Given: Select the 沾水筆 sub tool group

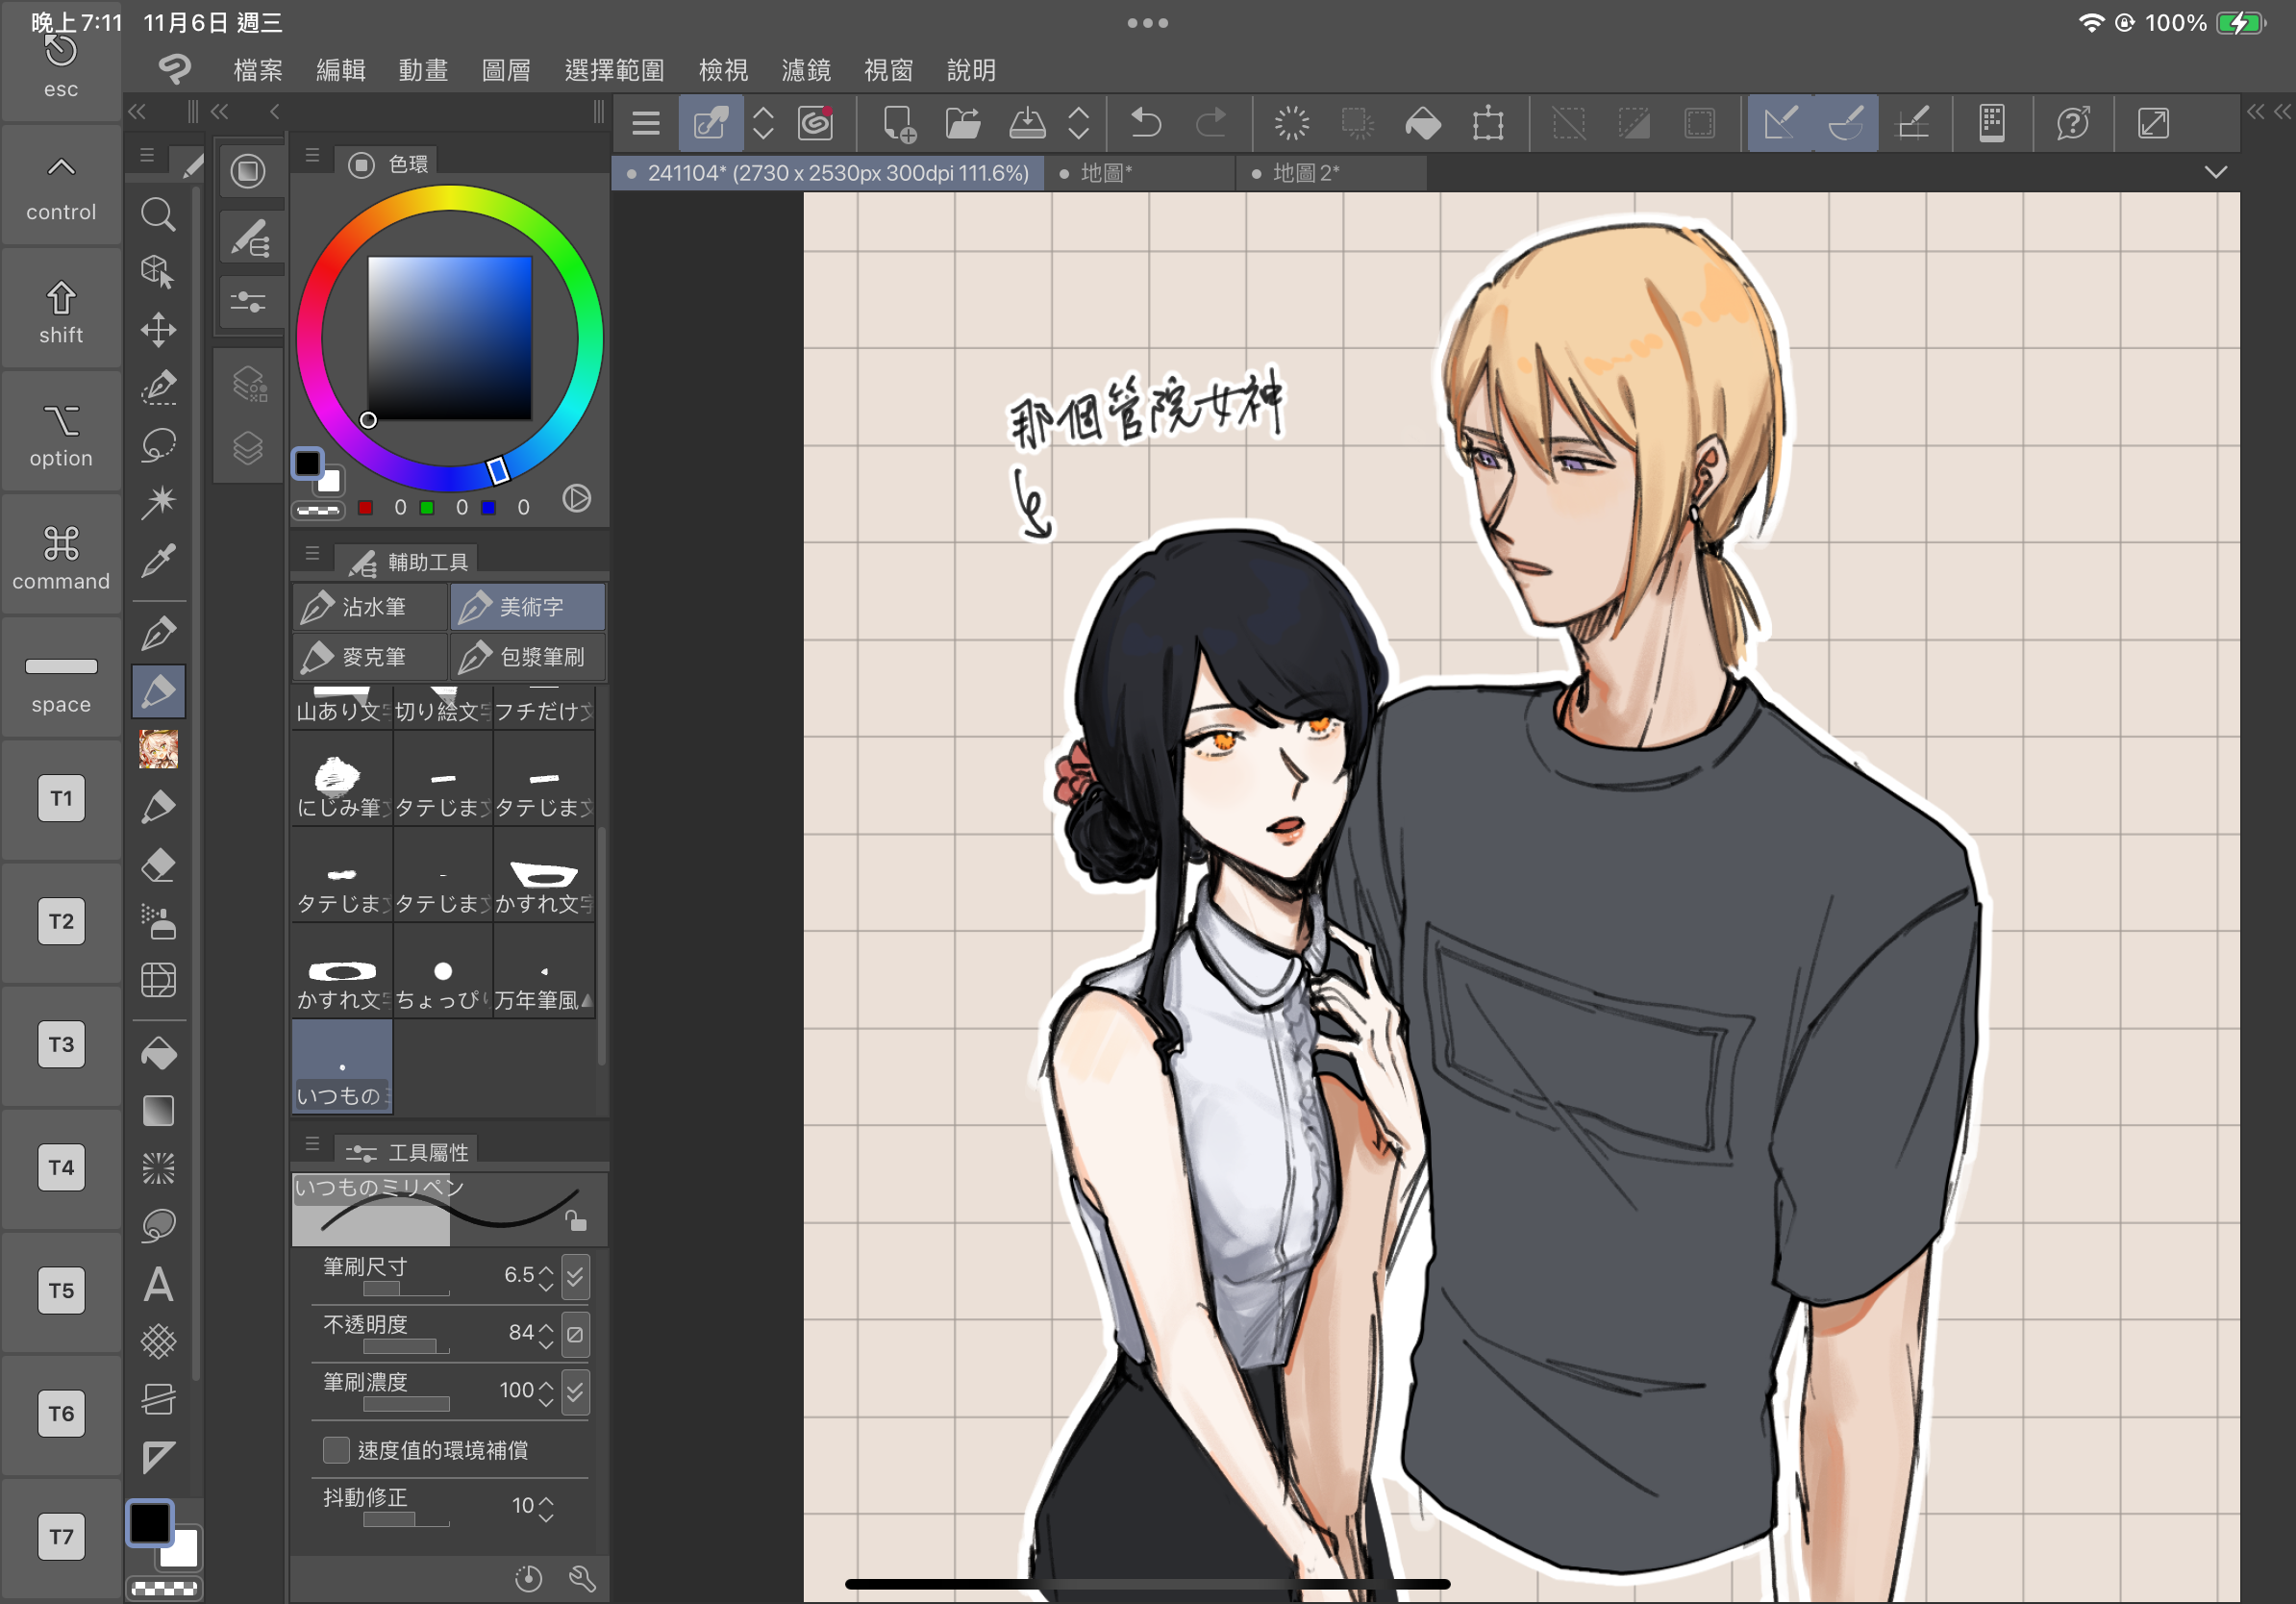Looking at the screenshot, I should pyautogui.click(x=370, y=607).
